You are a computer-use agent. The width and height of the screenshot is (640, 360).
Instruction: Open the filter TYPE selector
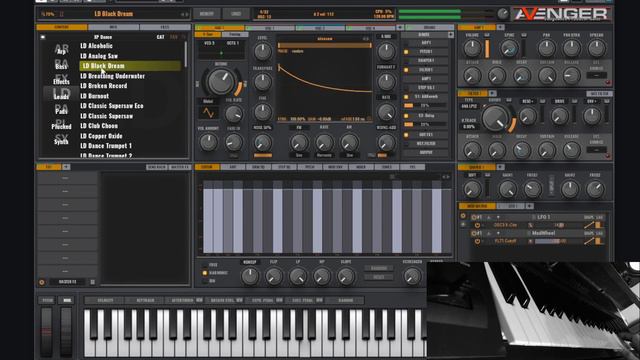469,106
